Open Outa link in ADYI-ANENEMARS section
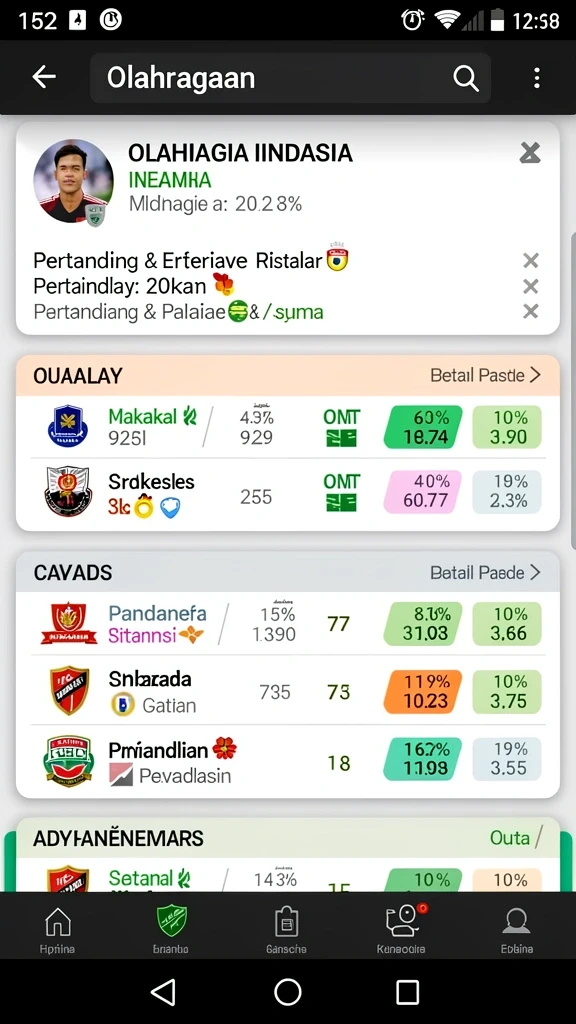576x1024 pixels. 516,838
